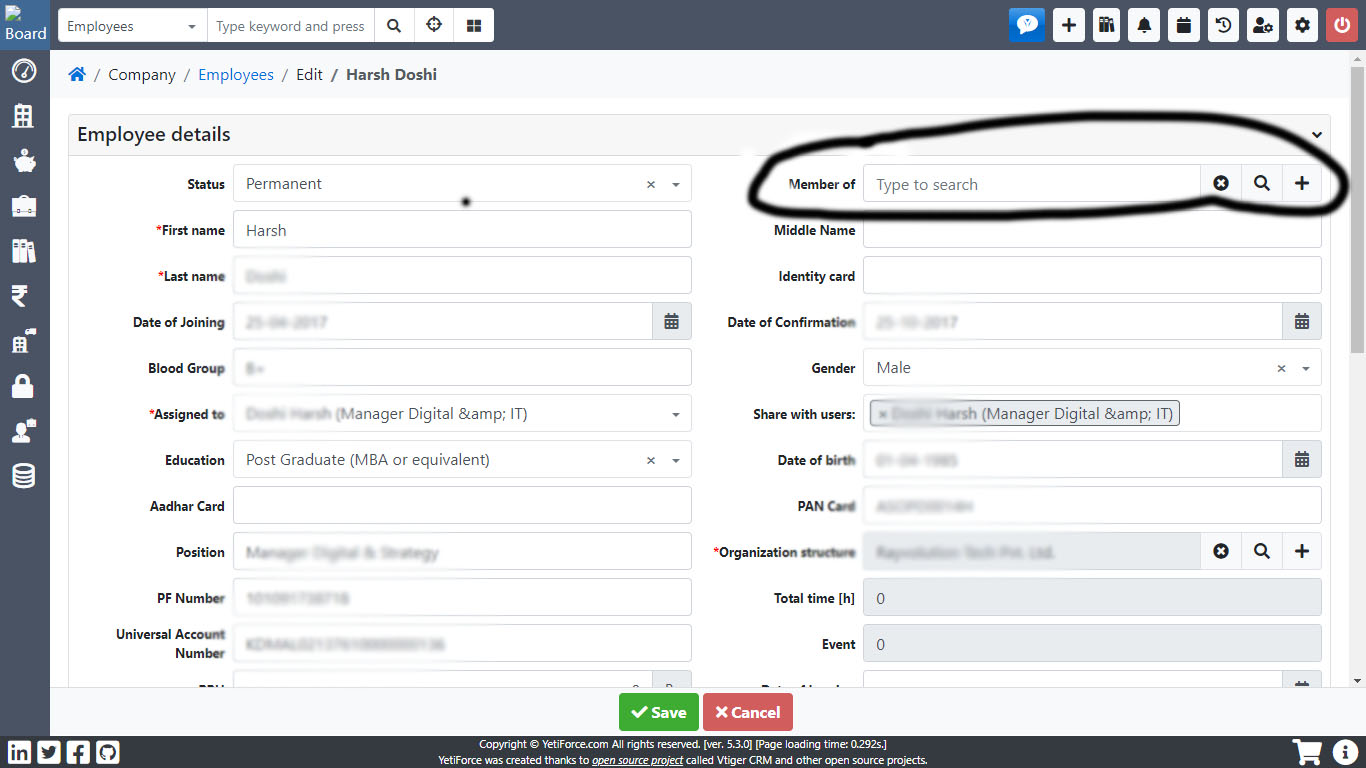The height and width of the screenshot is (768, 1366).
Task: Open the padlock security sidebar module
Action: [x=24, y=386]
